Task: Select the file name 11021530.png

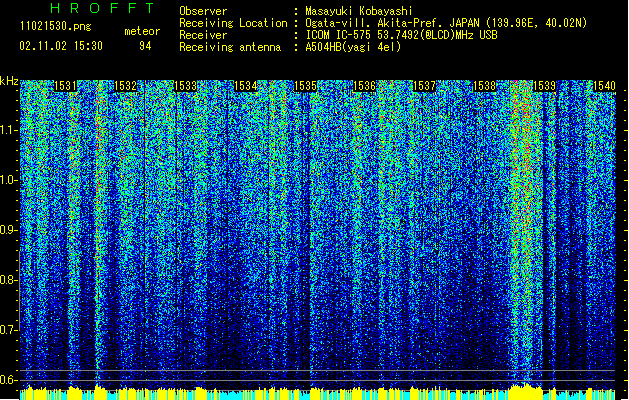Action: [56, 26]
